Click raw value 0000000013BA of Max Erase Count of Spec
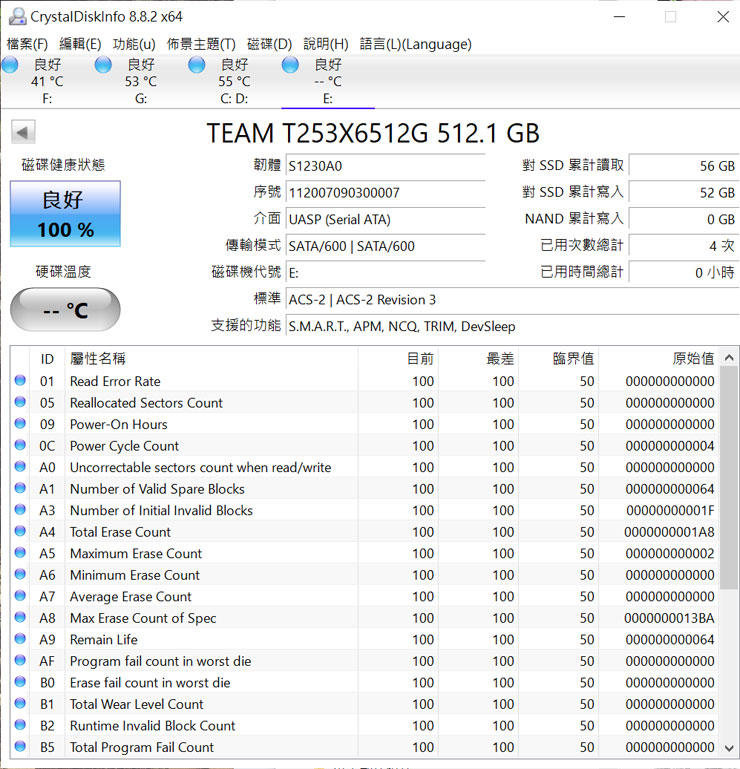 pos(669,618)
